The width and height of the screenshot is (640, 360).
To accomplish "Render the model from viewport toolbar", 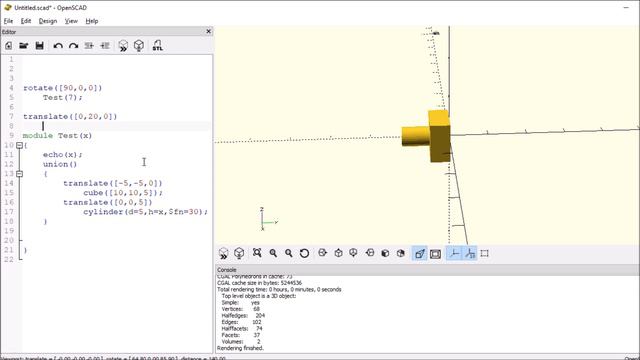I will 239,253.
